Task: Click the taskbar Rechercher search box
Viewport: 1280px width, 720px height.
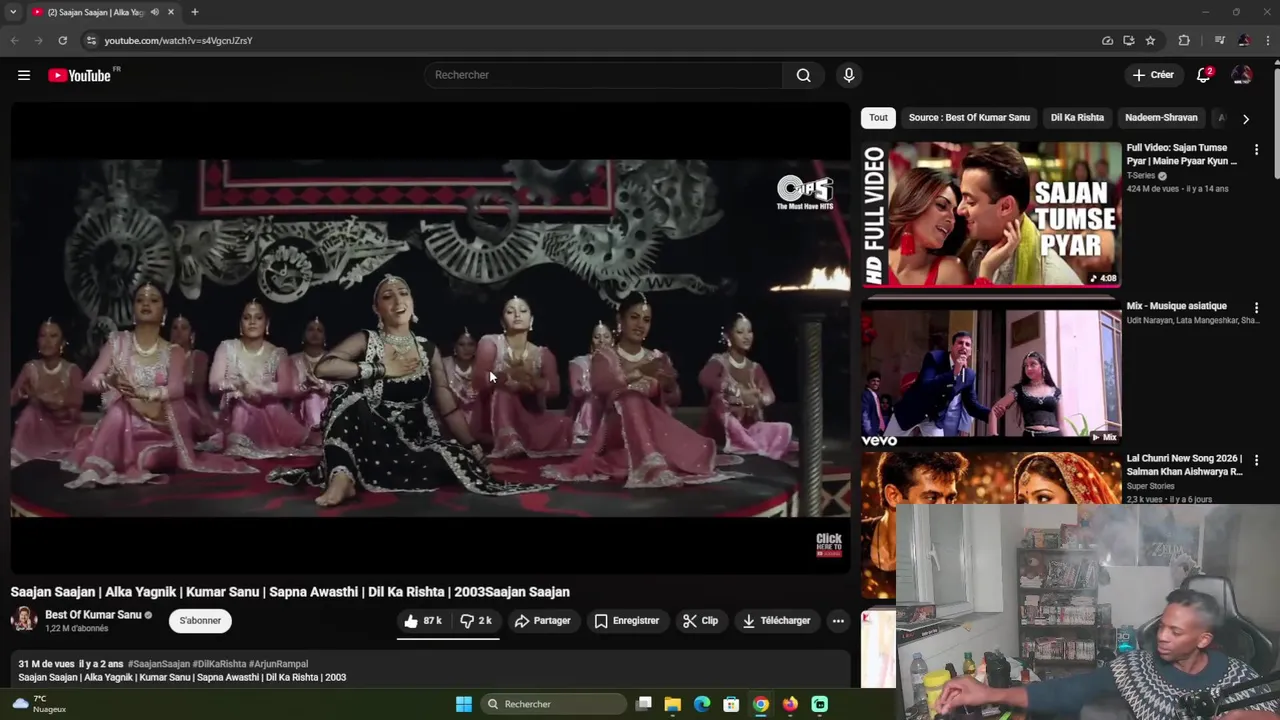Action: pos(555,704)
